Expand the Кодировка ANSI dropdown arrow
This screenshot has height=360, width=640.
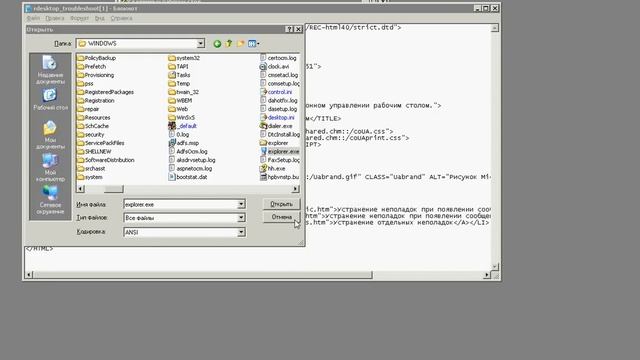coord(241,232)
